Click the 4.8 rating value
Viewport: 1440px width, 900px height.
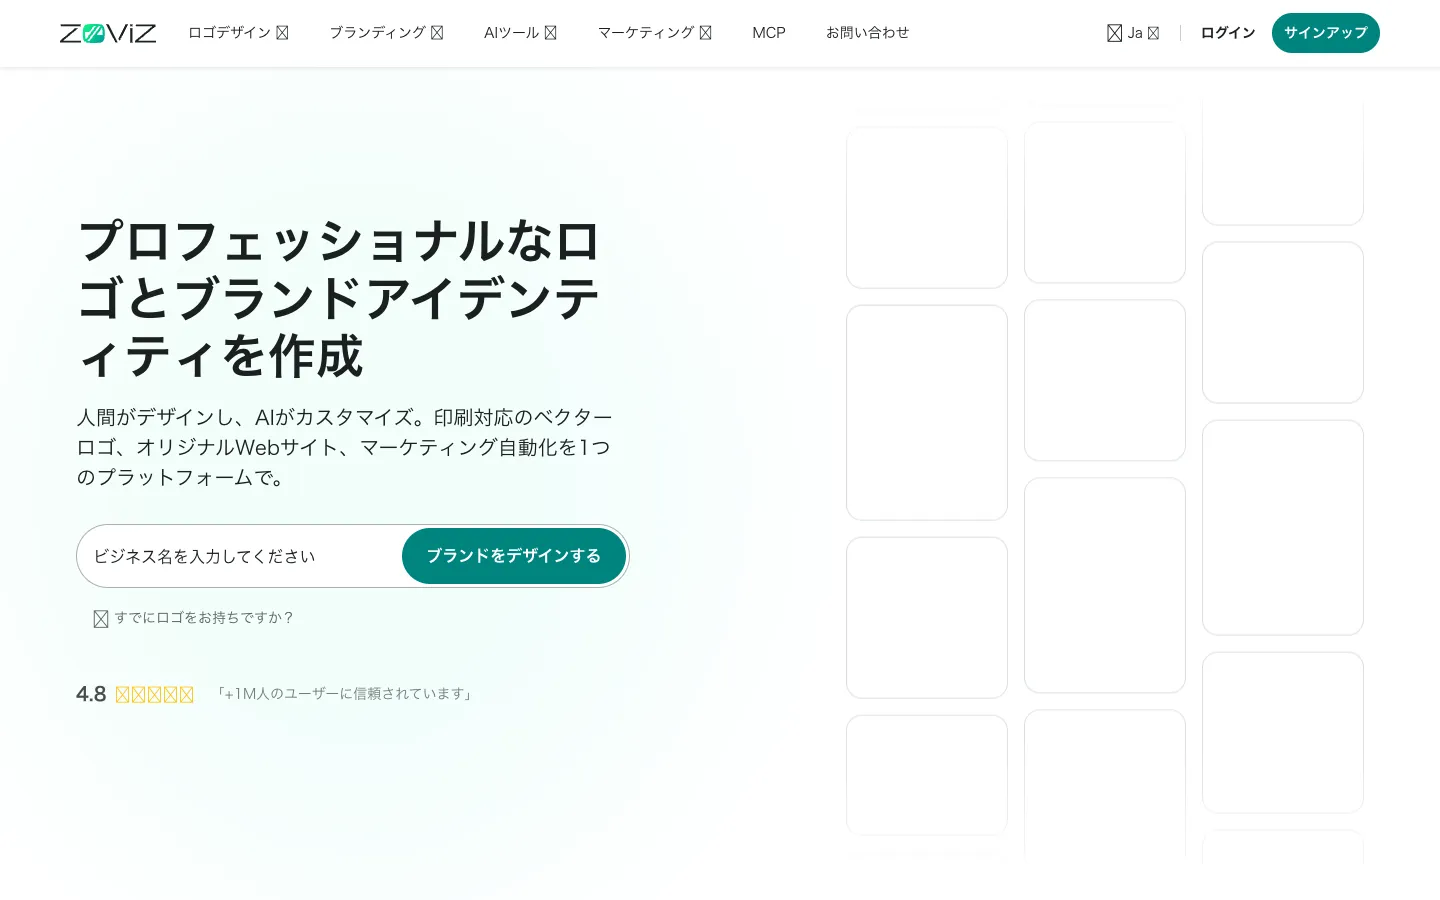pyautogui.click(x=91, y=694)
